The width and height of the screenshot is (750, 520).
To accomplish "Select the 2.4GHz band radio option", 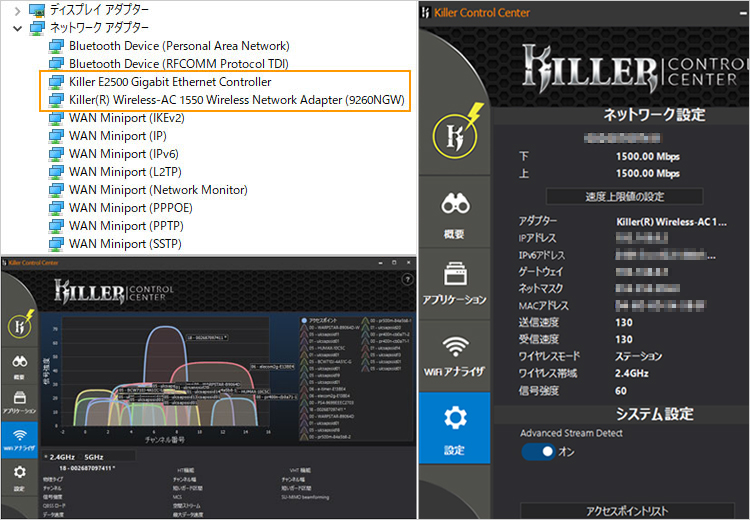I will 60,457.
